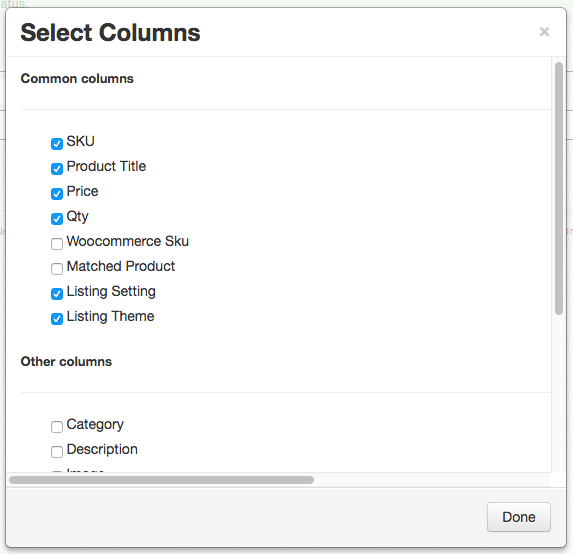Screen dimensions: 573x554
Task: Click the Select Columns dialog title
Action: pos(110,33)
